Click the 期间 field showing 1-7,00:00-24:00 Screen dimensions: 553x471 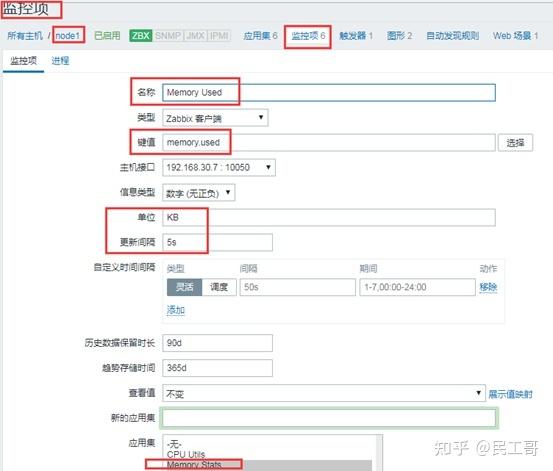[x=418, y=287]
